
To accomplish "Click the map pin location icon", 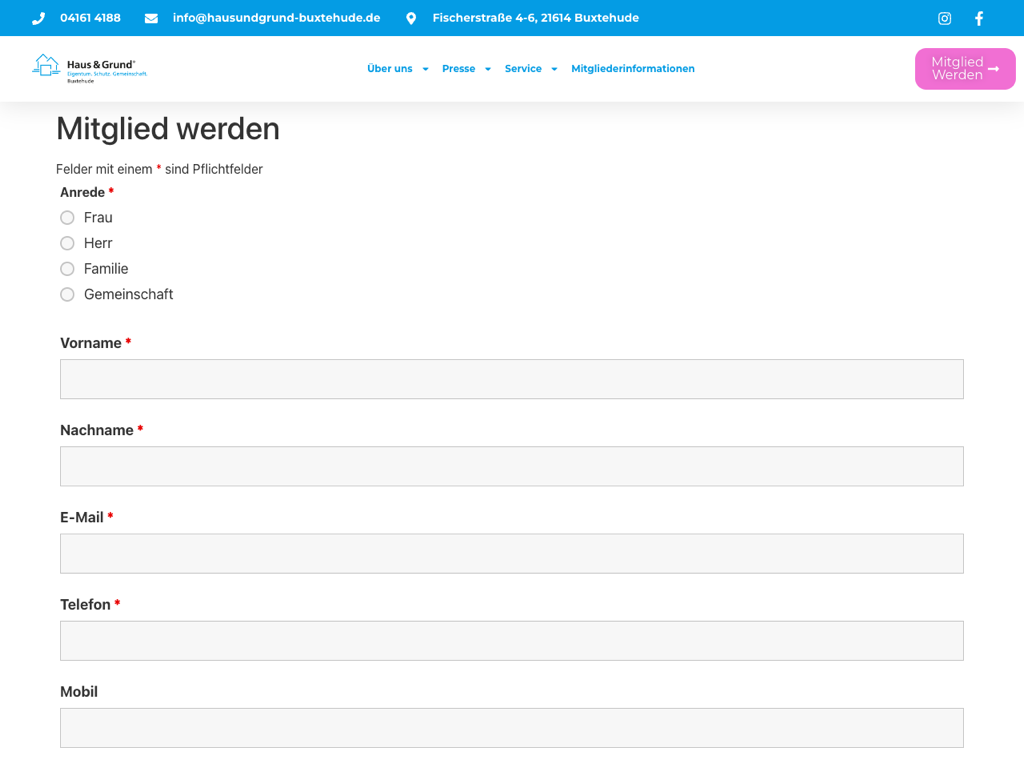I will [x=411, y=18].
